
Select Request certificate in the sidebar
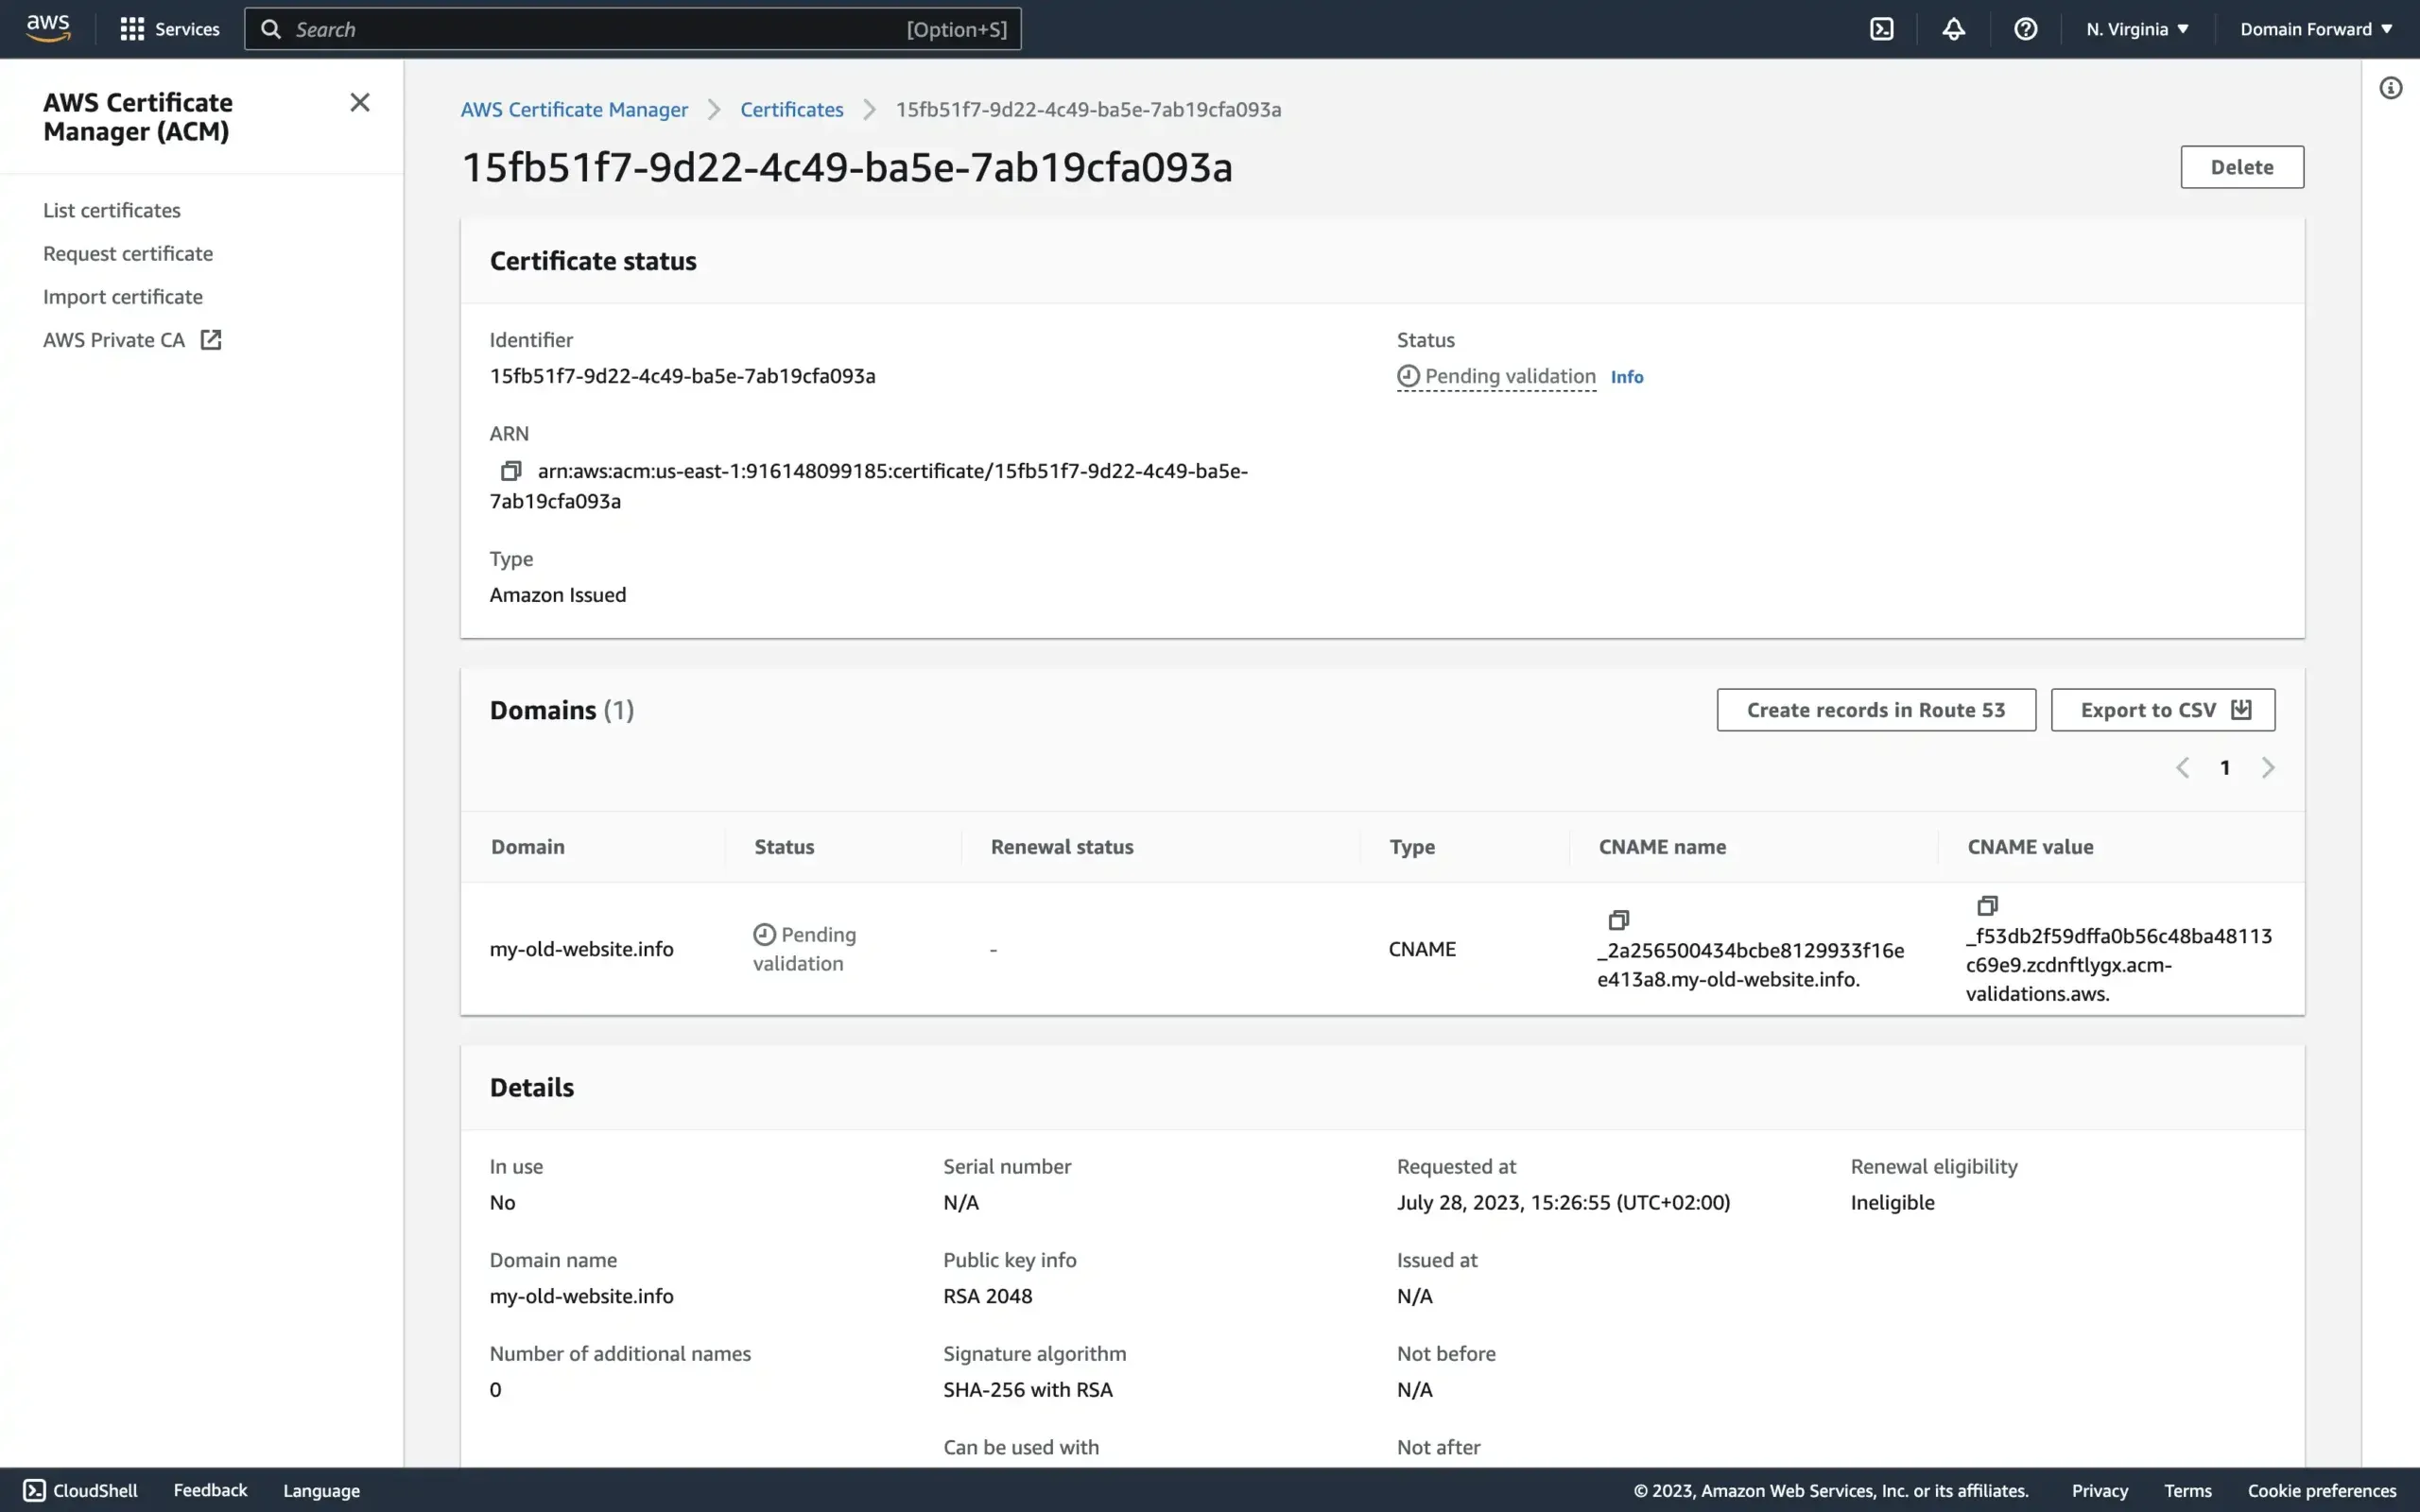point(127,253)
